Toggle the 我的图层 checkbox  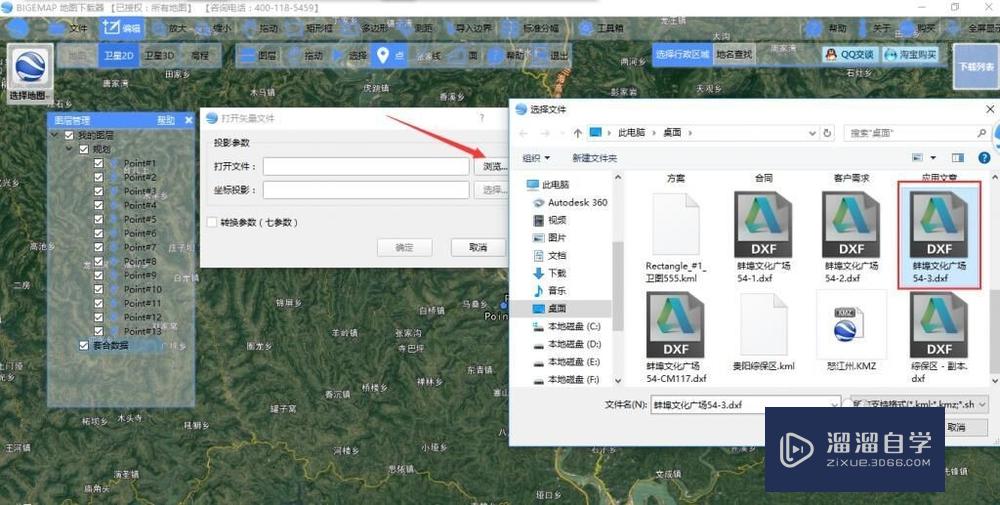click(x=70, y=135)
